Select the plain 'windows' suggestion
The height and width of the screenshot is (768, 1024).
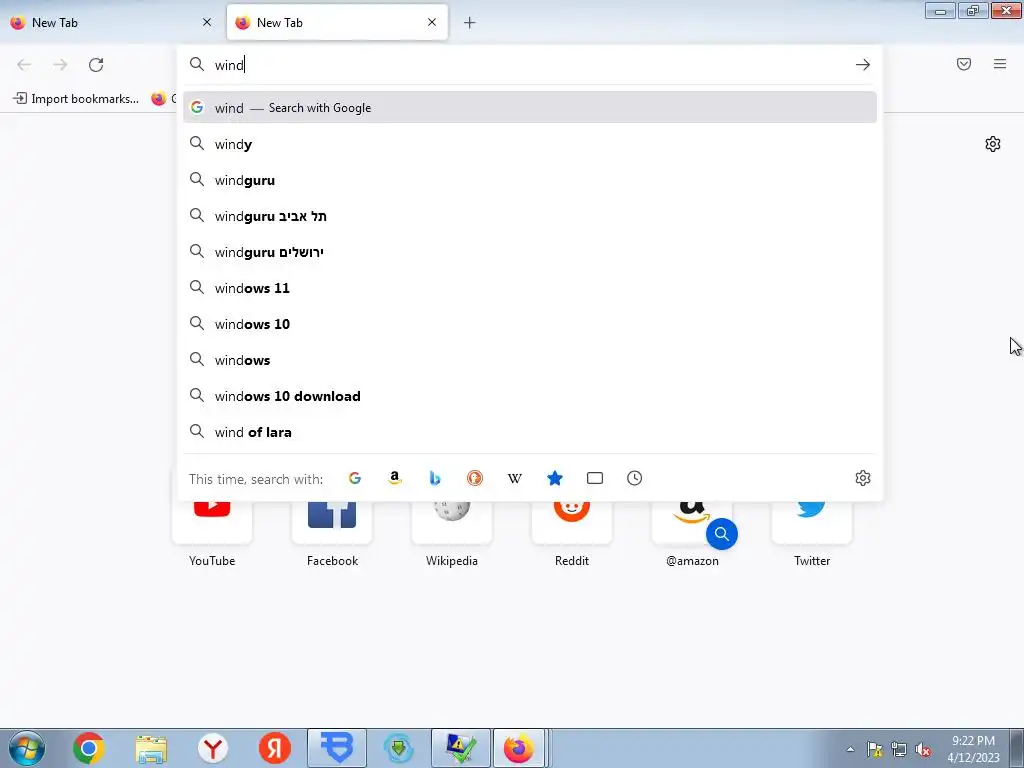(x=530, y=360)
